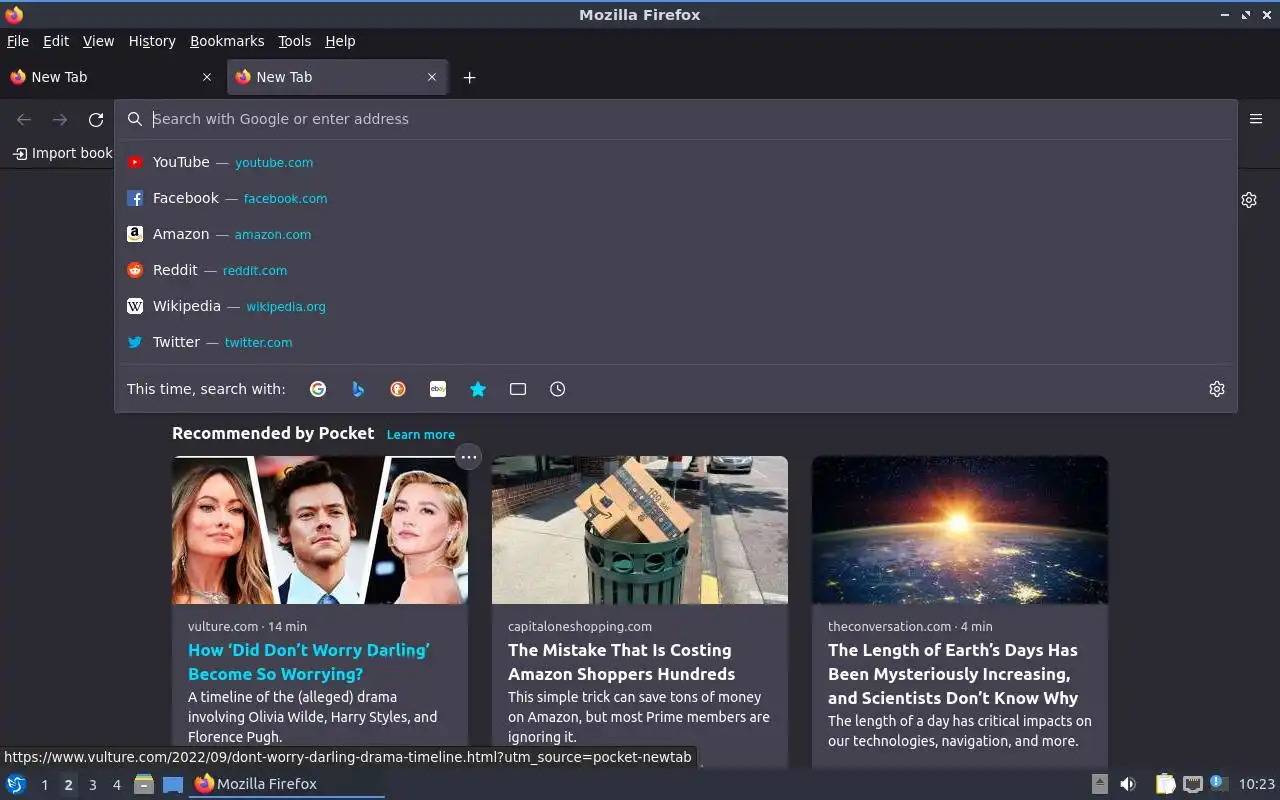Image resolution: width=1280 pixels, height=800 pixels.
Task: Click the new tab plus button
Action: [x=469, y=77]
